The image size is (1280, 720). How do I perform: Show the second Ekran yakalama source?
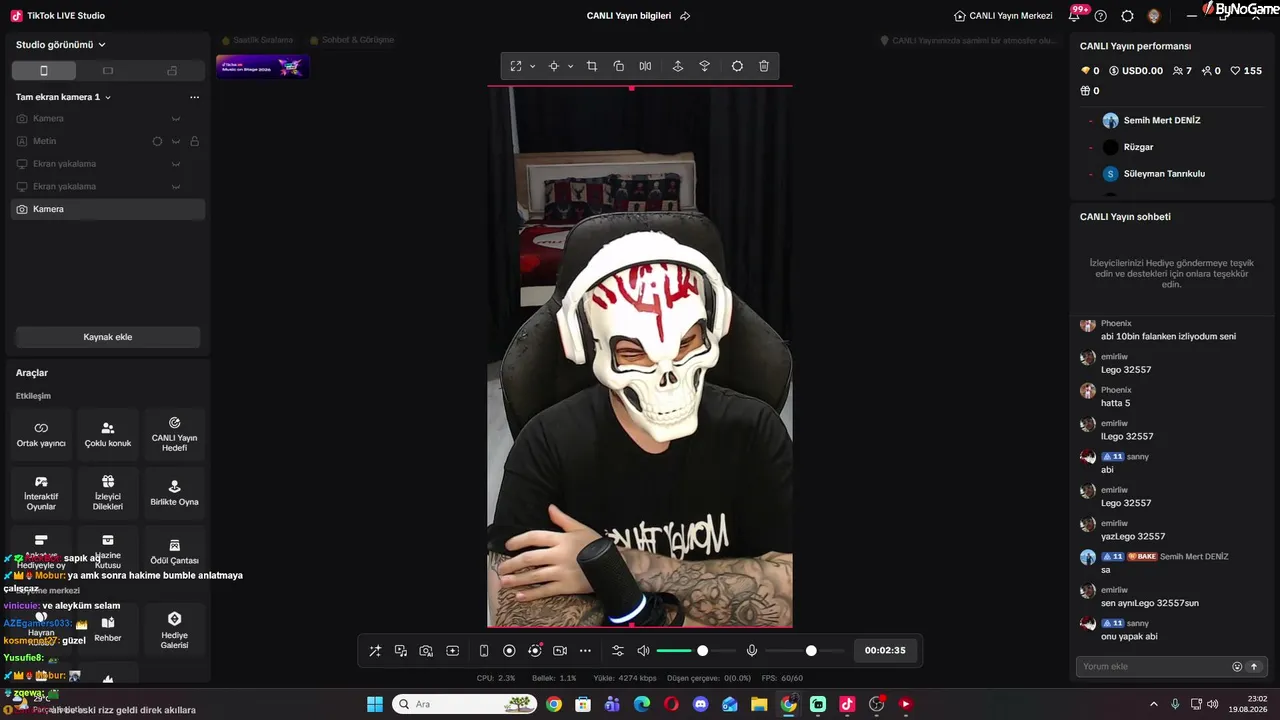tap(176, 187)
